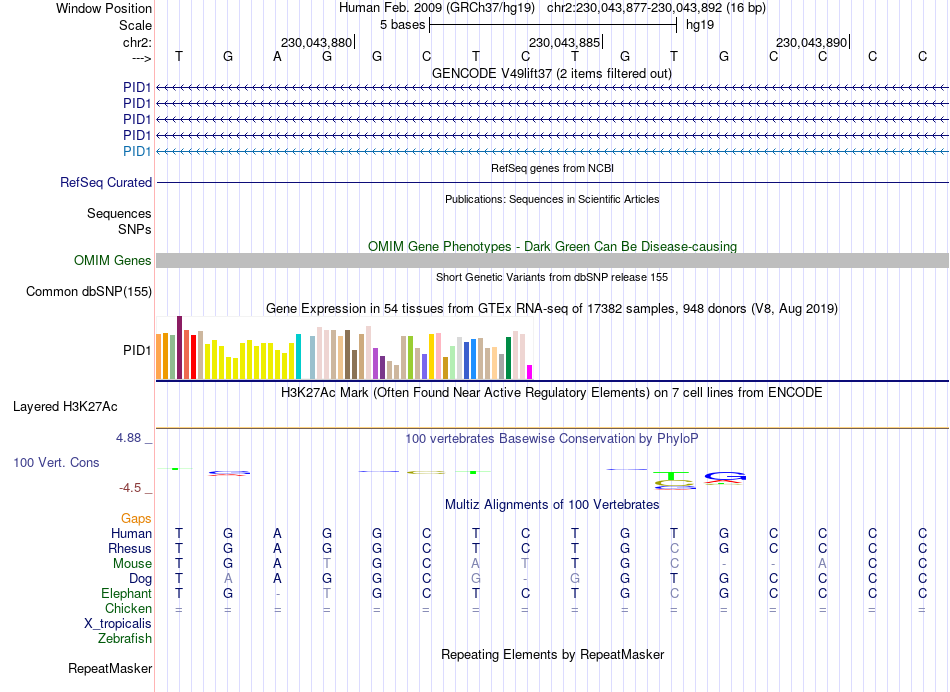Click the light blue PID1 transcript label
950x692 pixels.
(137, 151)
